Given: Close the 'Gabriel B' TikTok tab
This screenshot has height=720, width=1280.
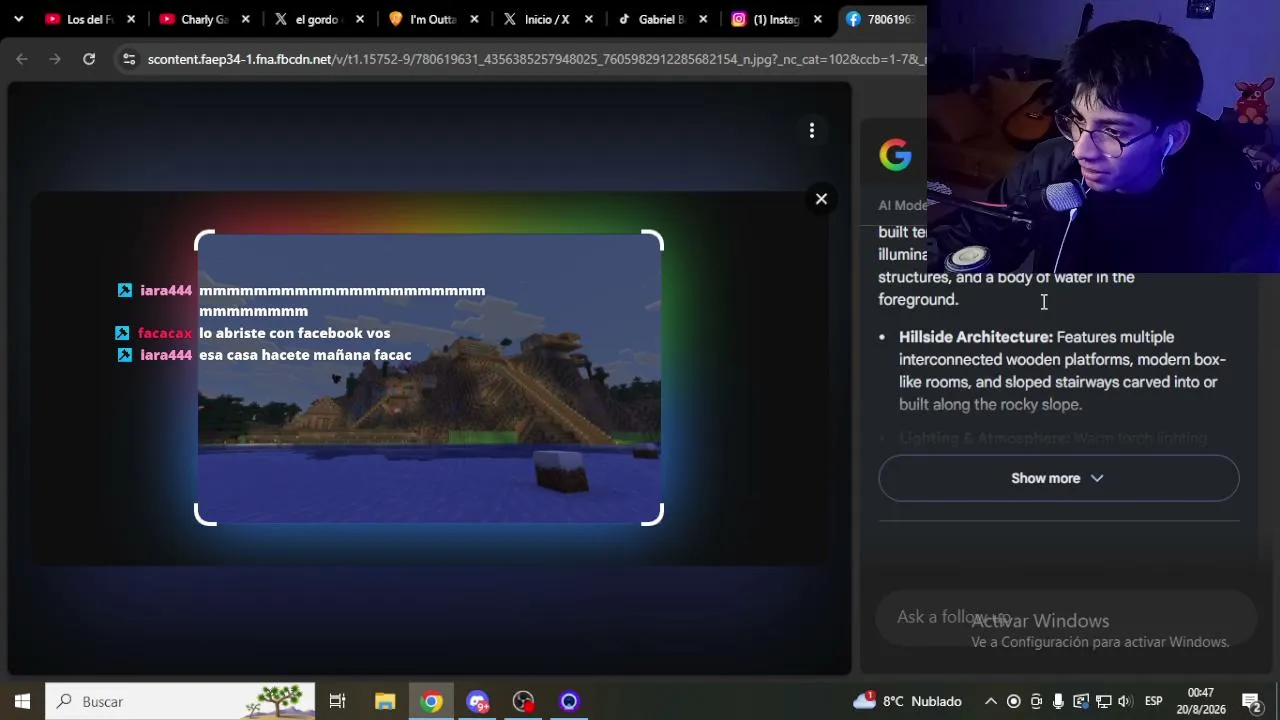Looking at the screenshot, I should [x=703, y=19].
